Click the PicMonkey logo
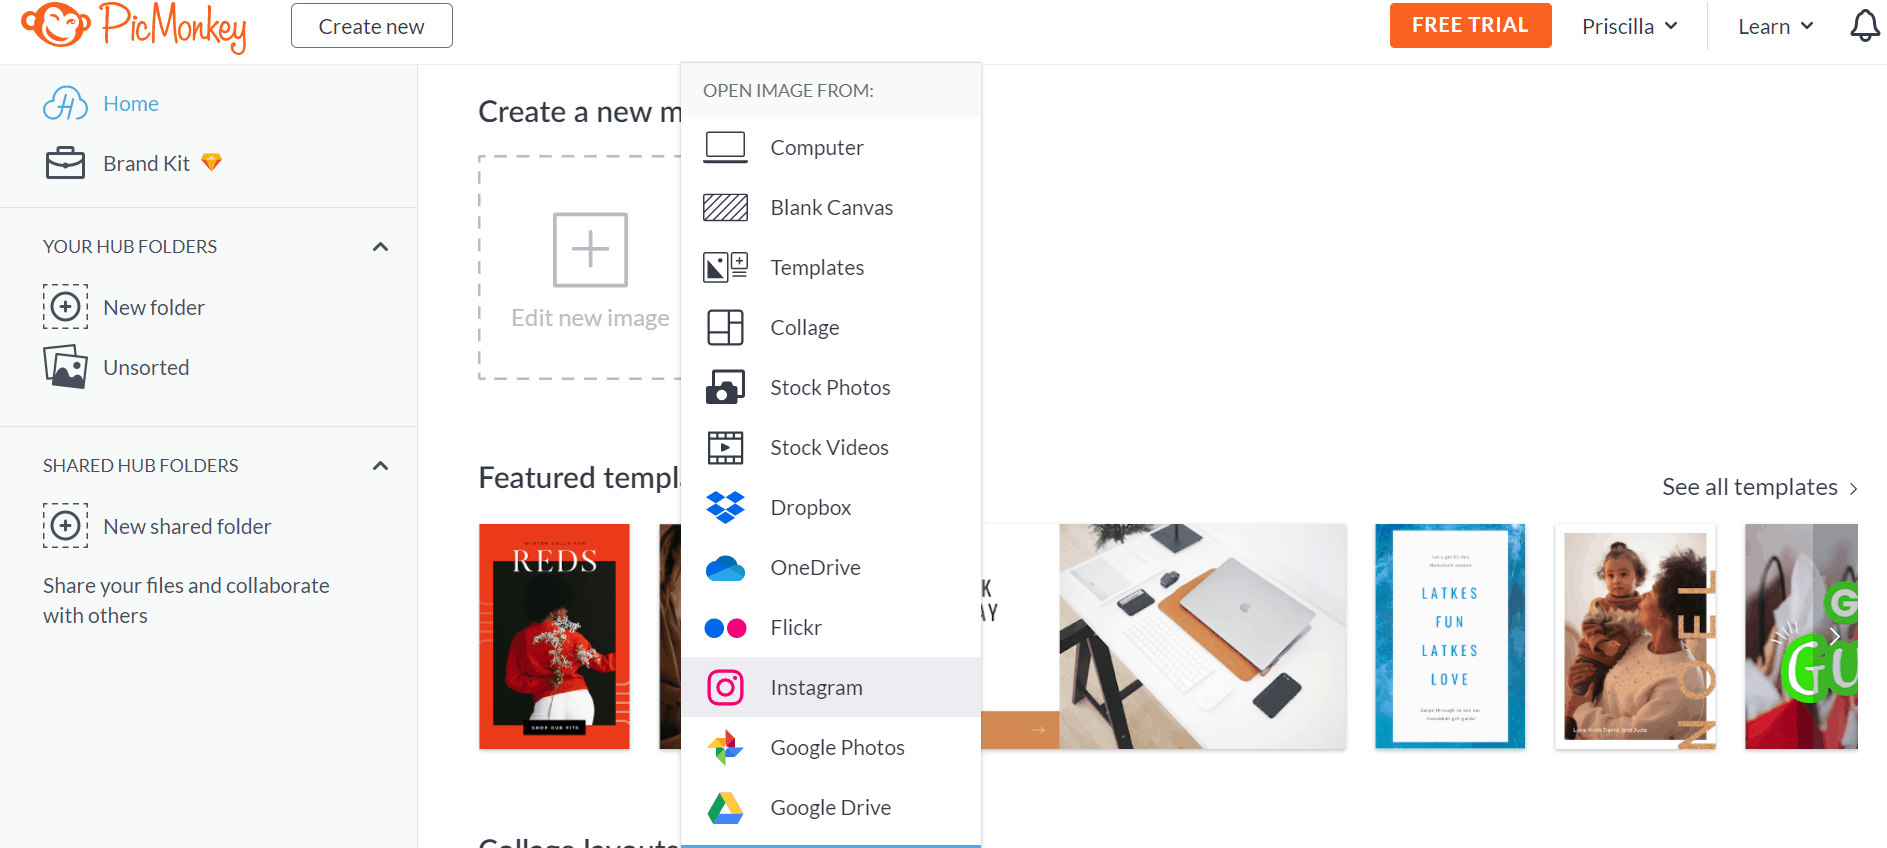Image resolution: width=1887 pixels, height=848 pixels. [x=134, y=27]
